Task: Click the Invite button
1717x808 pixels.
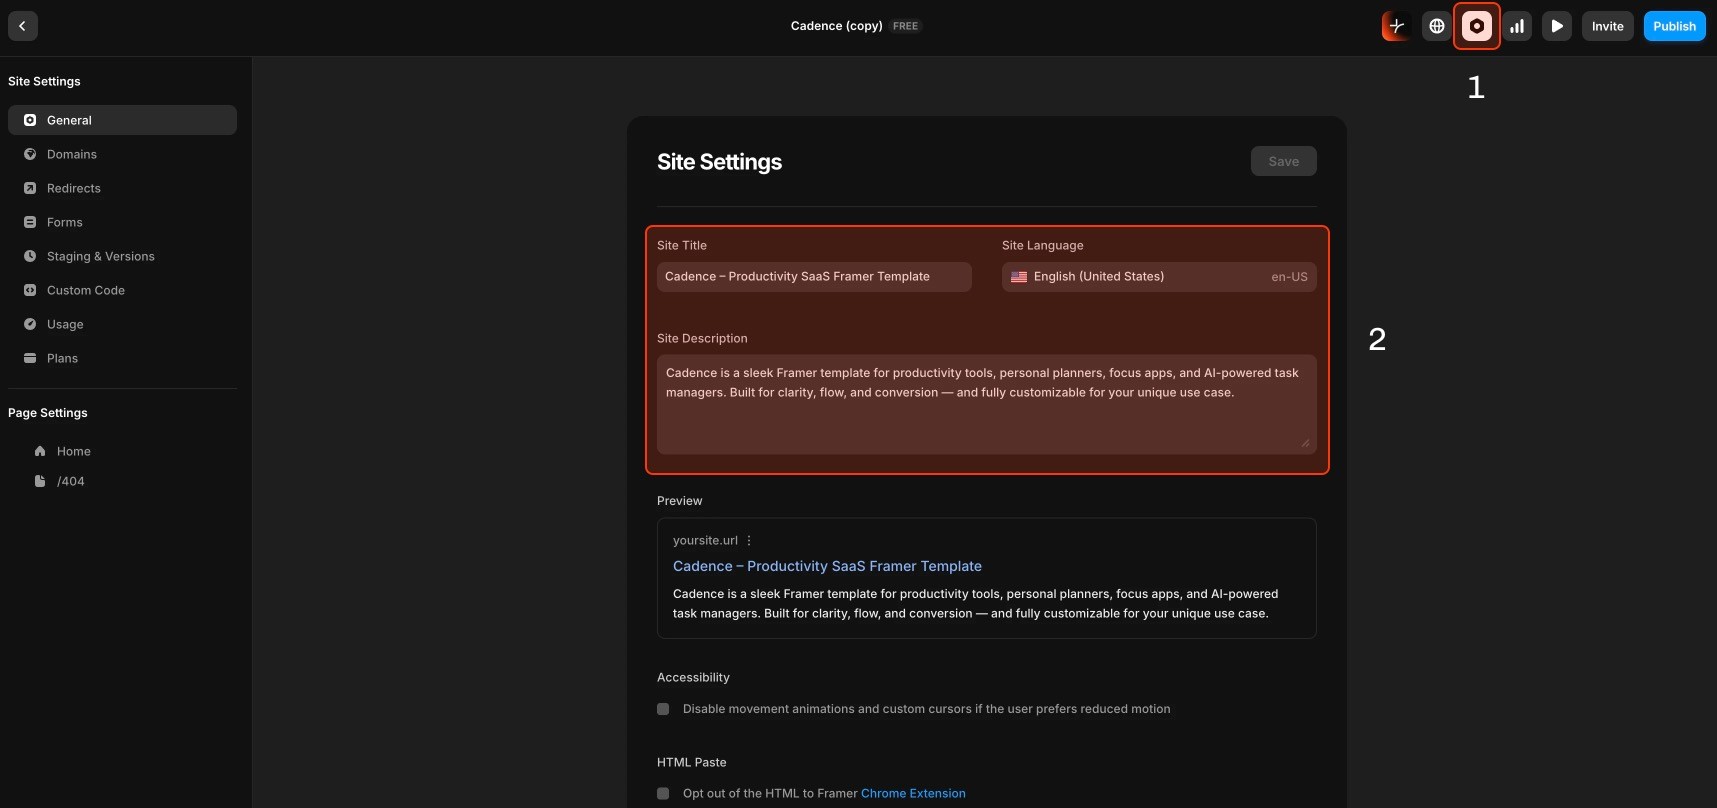Action: click(x=1608, y=26)
